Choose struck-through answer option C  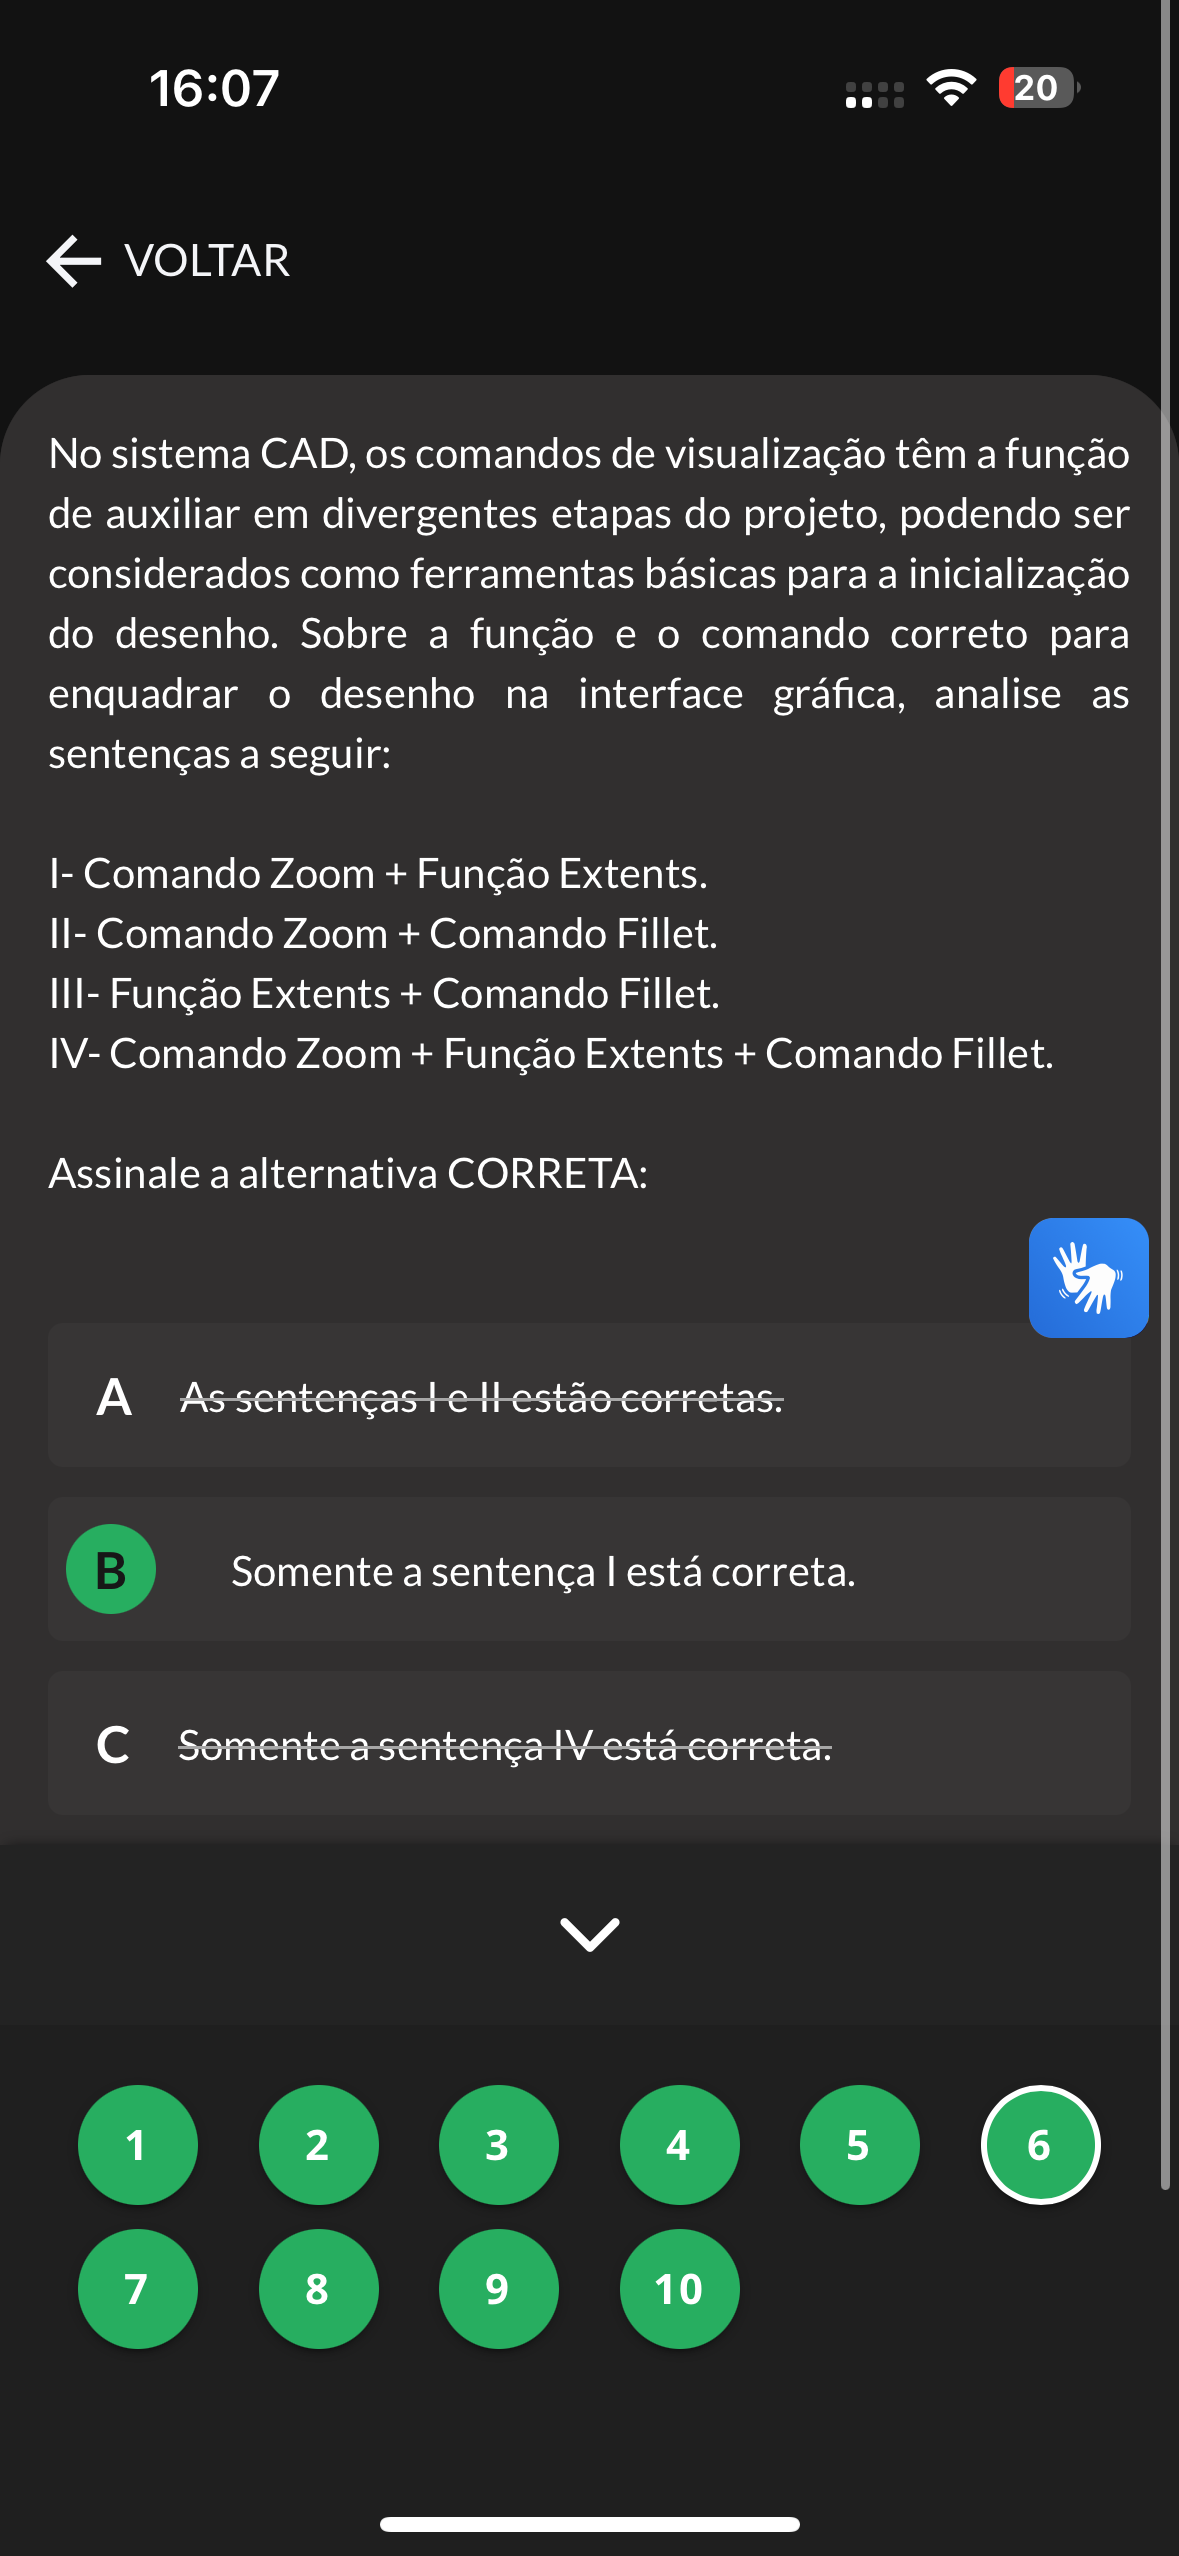point(589,1744)
